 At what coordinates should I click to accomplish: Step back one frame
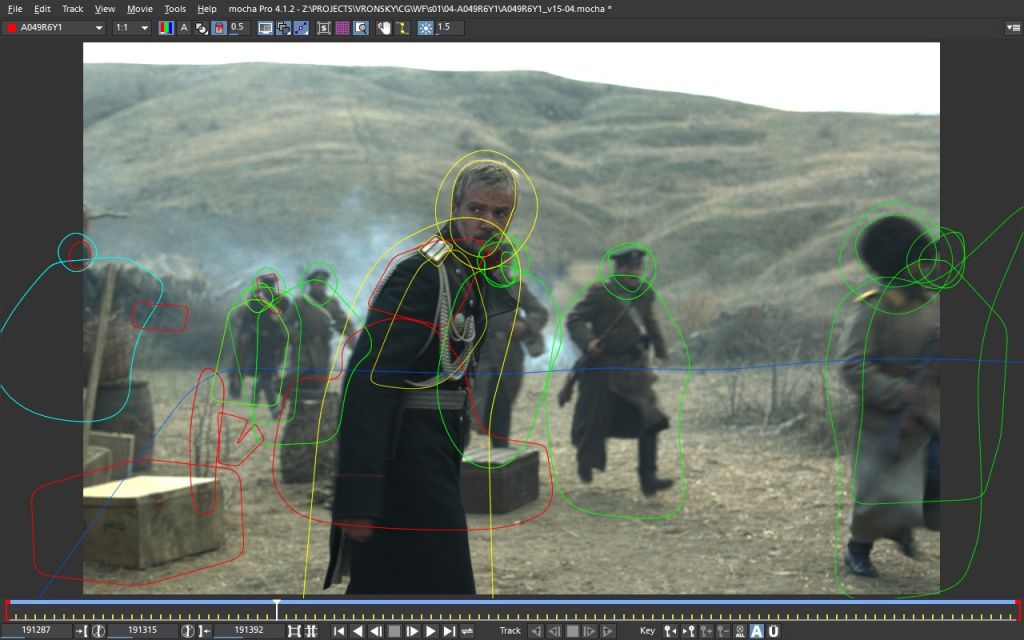tap(376, 631)
